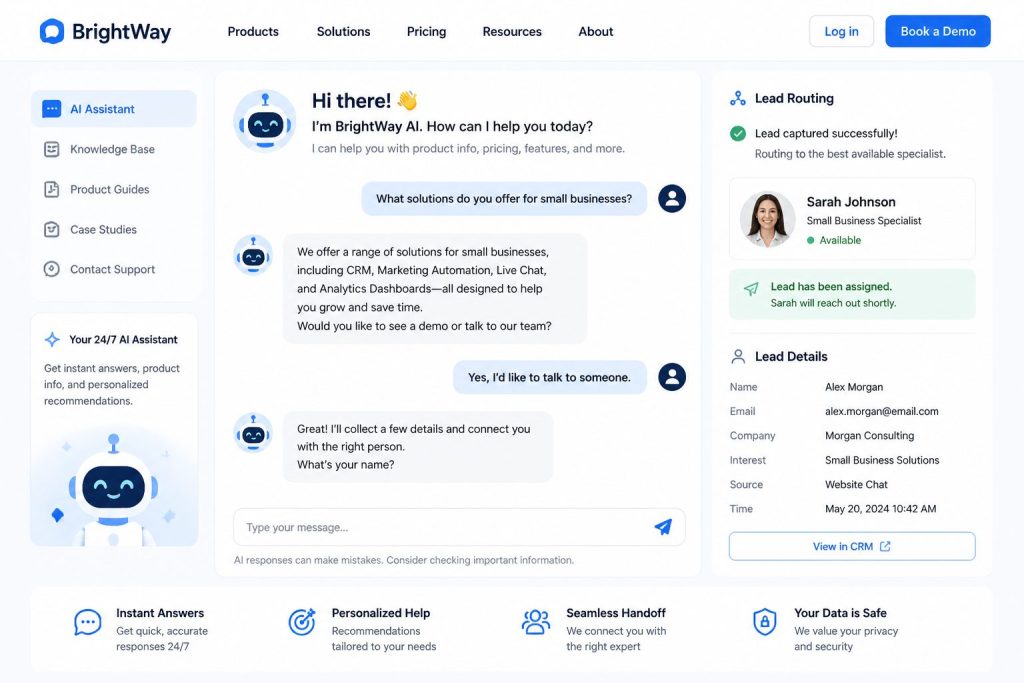Click the Seamless Handoff people icon

[x=536, y=622]
